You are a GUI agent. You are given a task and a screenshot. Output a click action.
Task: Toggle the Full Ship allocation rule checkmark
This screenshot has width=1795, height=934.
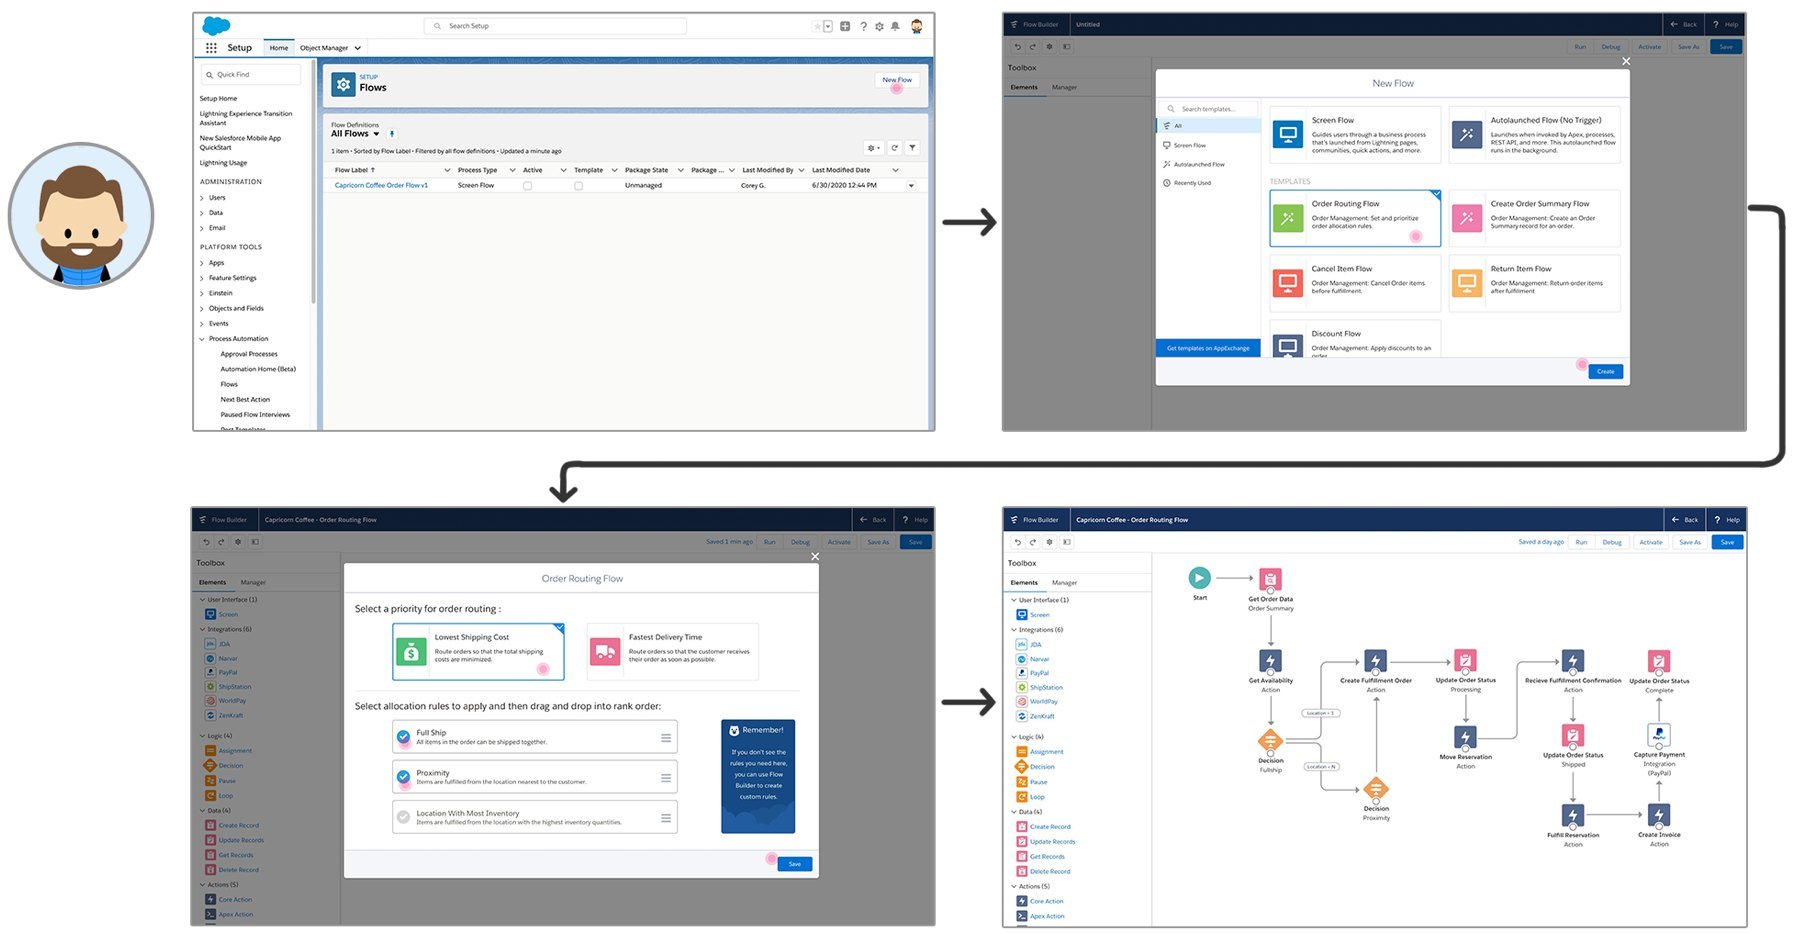pyautogui.click(x=403, y=737)
